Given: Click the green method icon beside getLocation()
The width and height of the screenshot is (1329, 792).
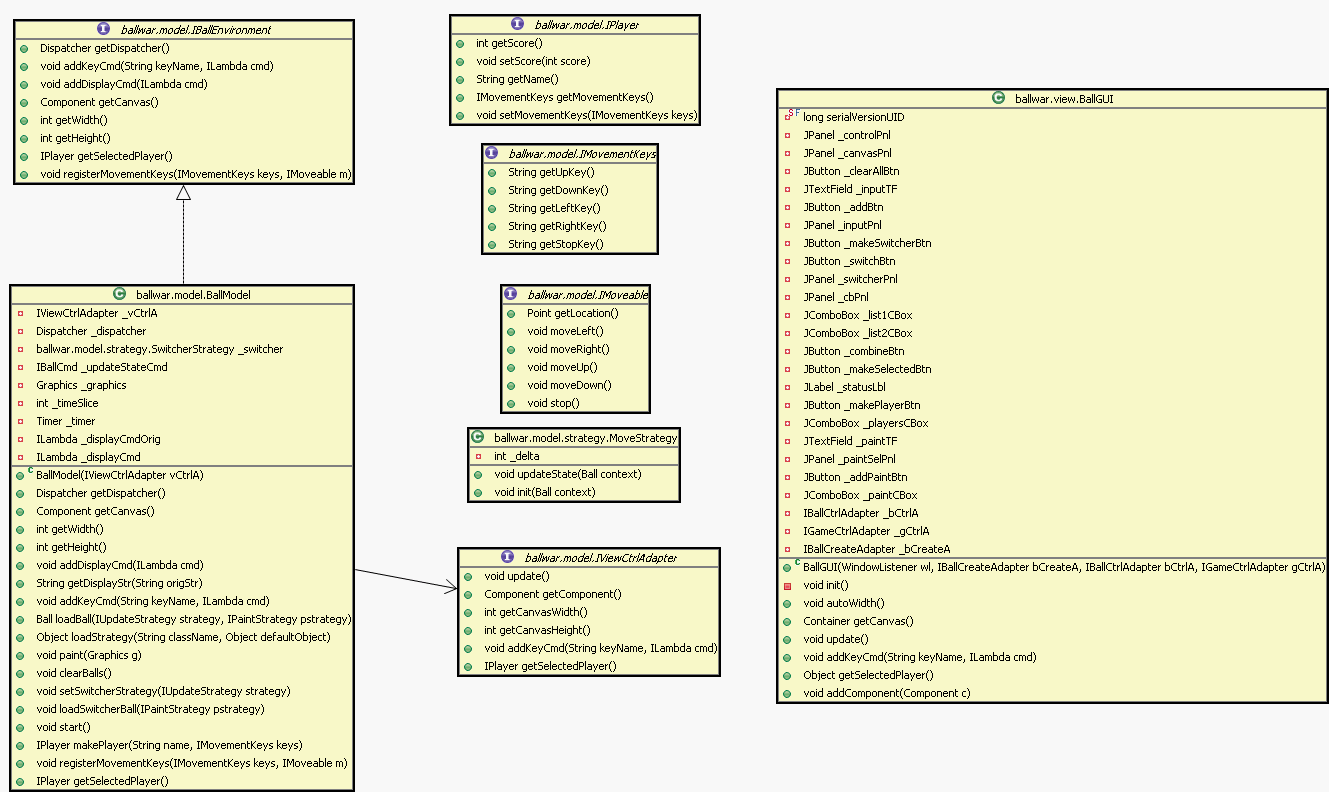Looking at the screenshot, I should click(510, 313).
